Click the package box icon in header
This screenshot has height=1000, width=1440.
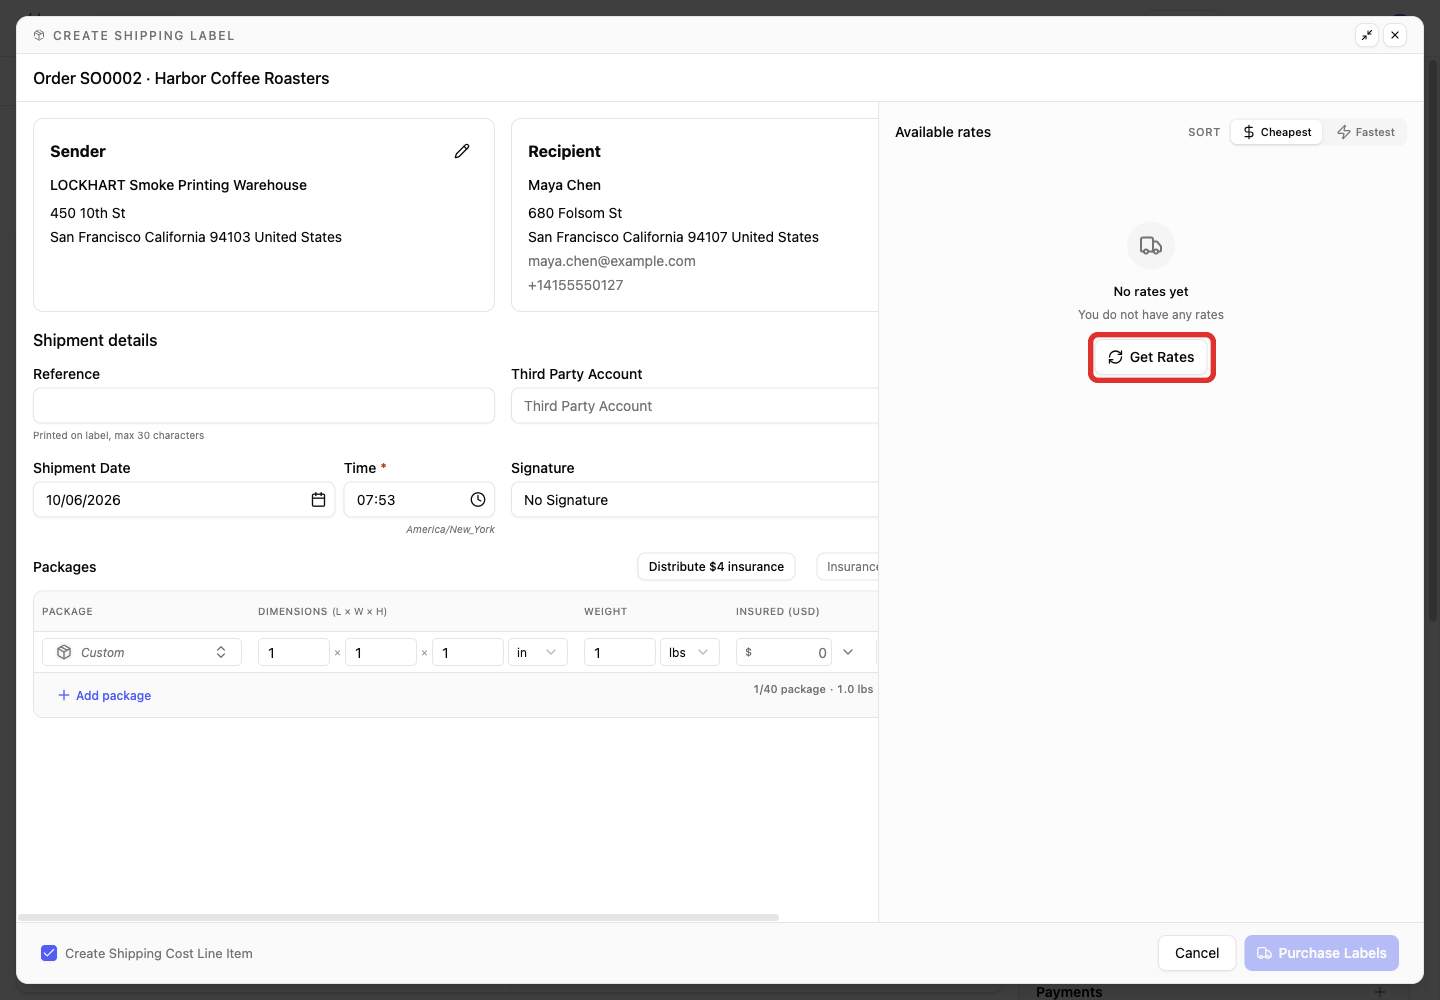[39, 35]
